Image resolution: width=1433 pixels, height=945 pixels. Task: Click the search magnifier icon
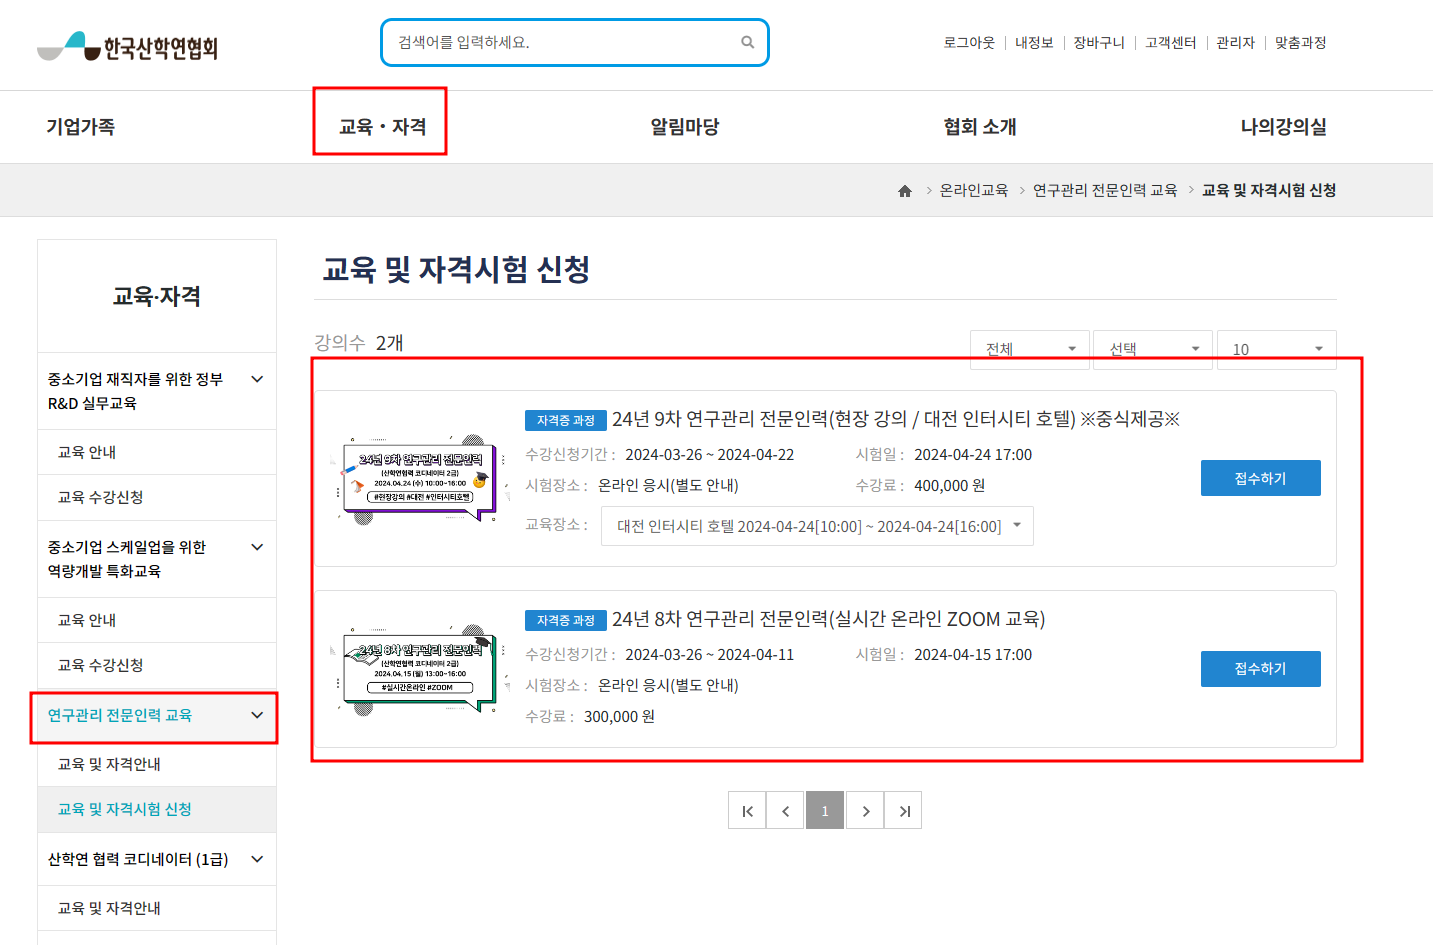pos(747,42)
